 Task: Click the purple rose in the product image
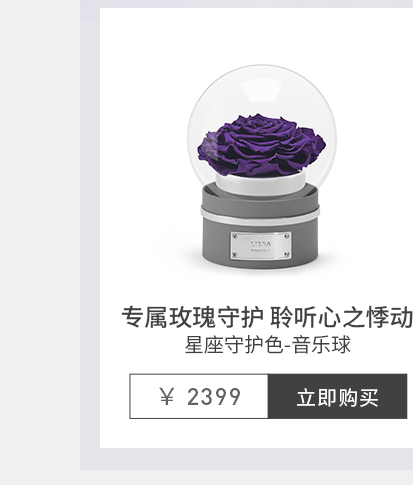[262, 145]
